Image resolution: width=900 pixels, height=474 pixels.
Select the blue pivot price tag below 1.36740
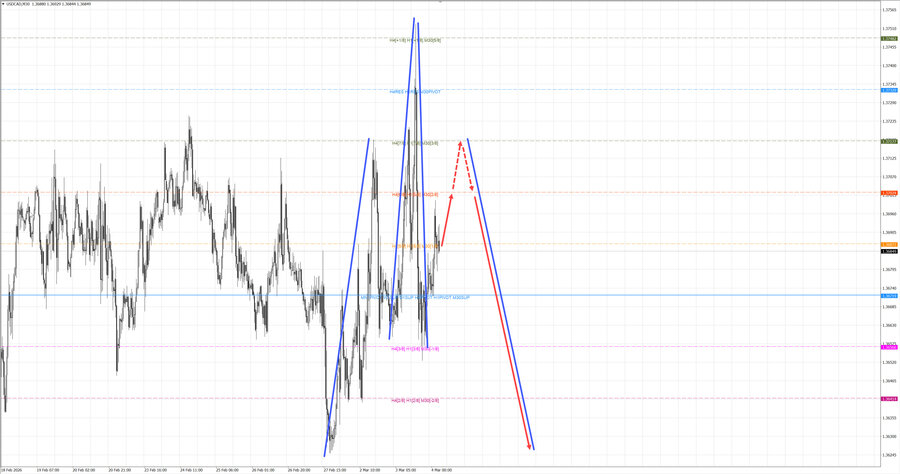coord(890,296)
